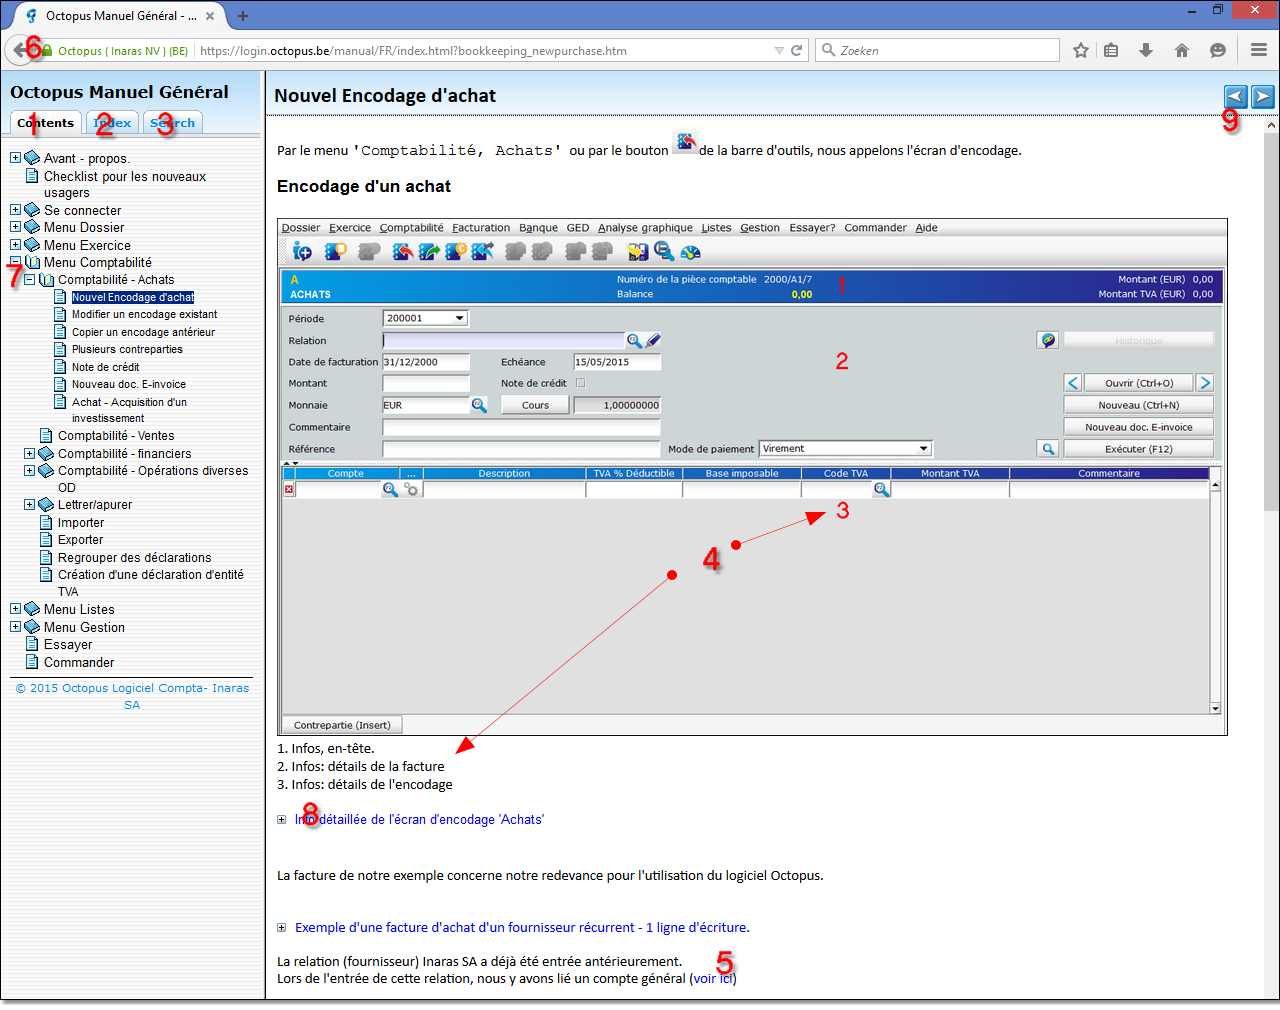Open the Analyse graphique menu
Image resolution: width=1280 pixels, height=1010 pixels.
point(645,228)
